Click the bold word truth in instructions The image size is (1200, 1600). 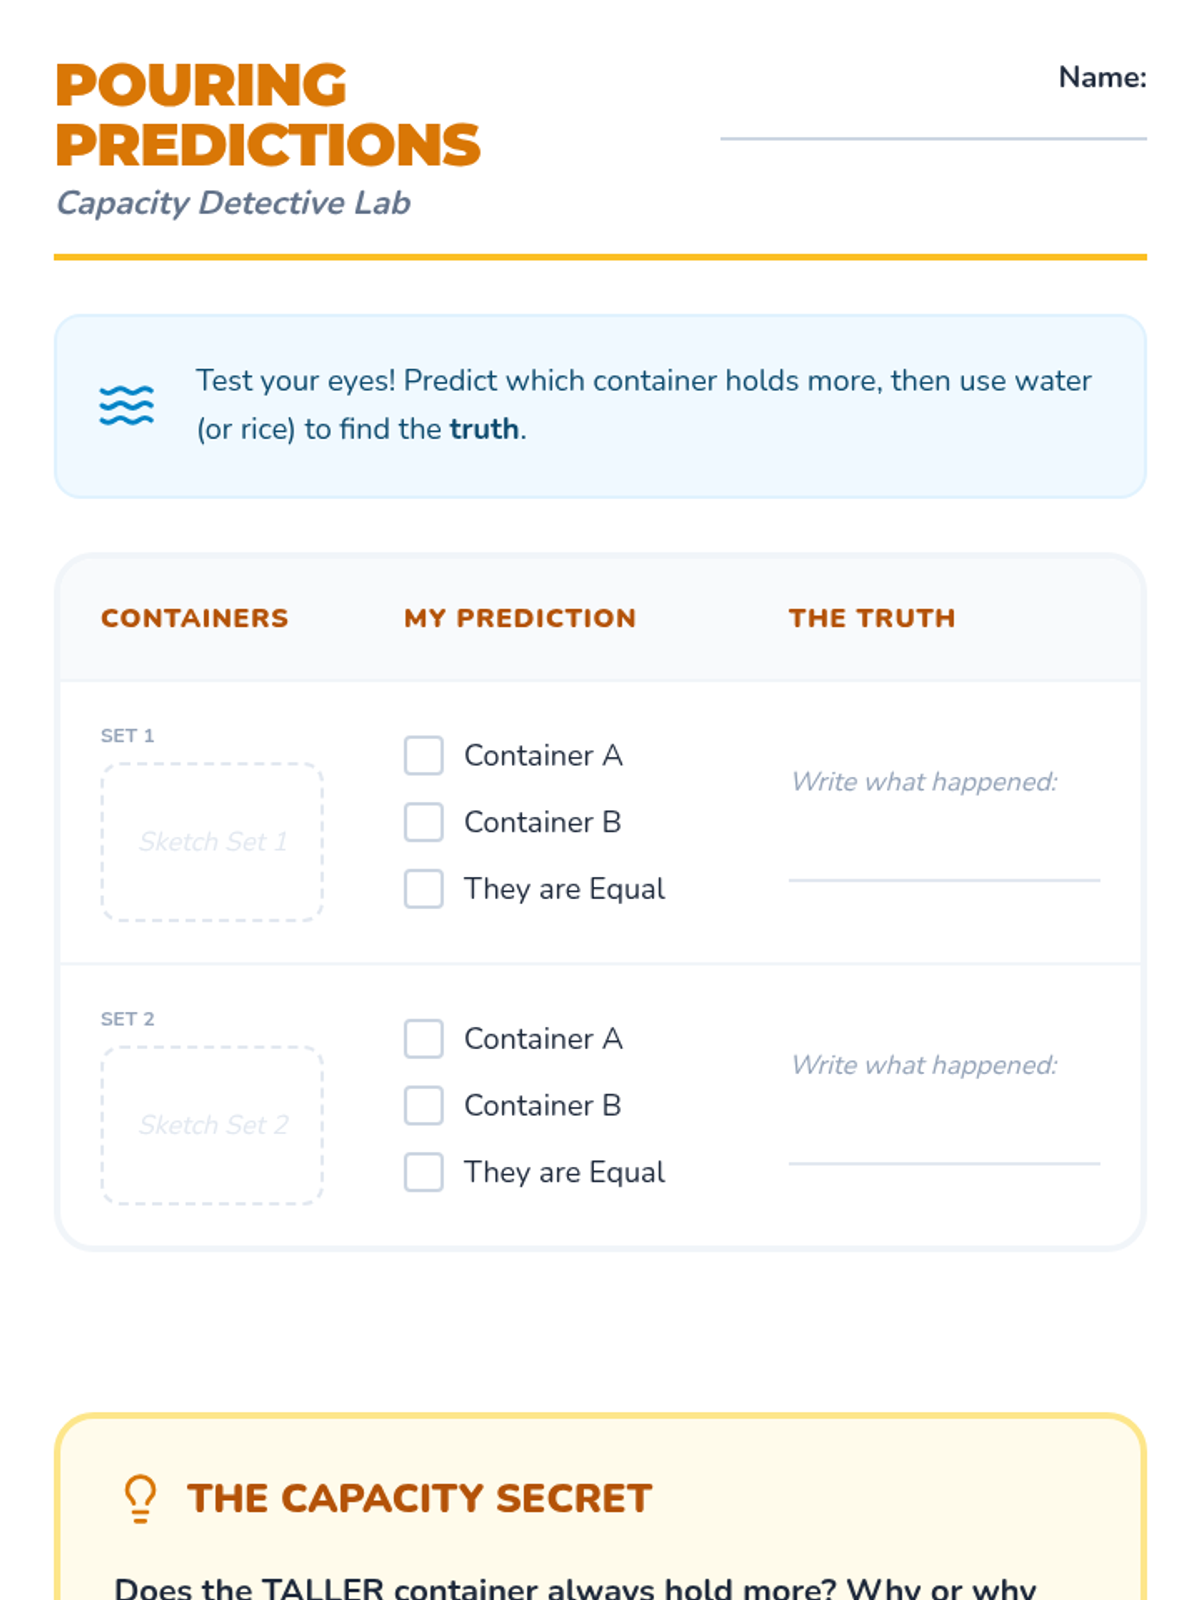click(x=484, y=429)
